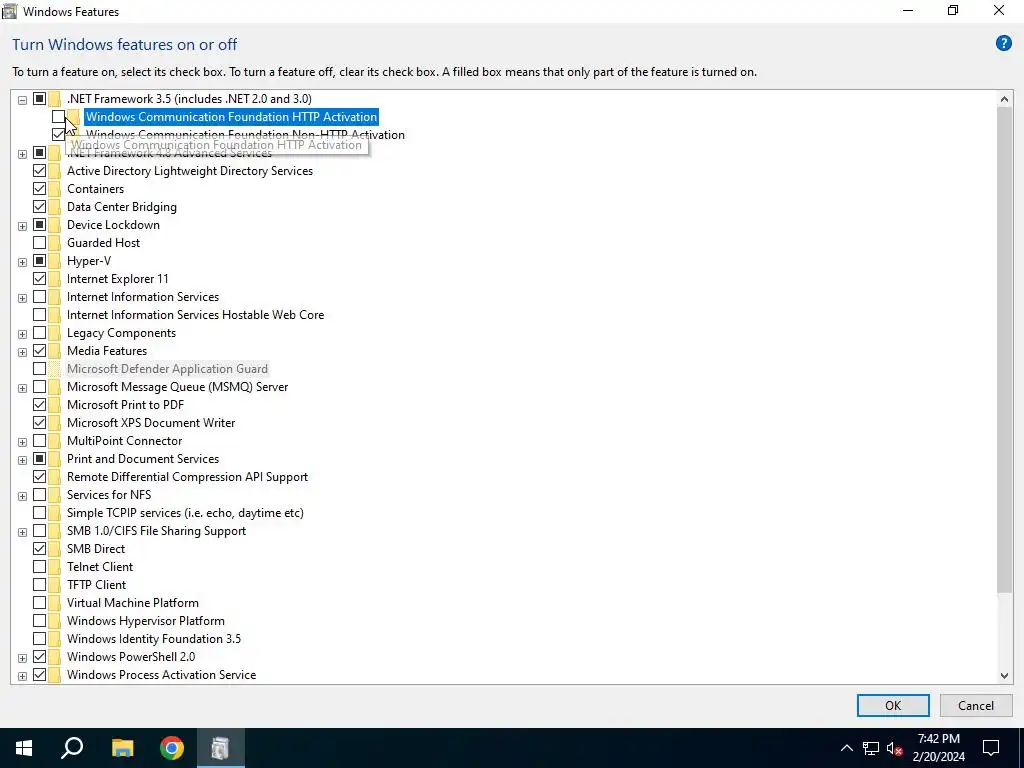Enable the Telnet Client checkbox

click(39, 567)
